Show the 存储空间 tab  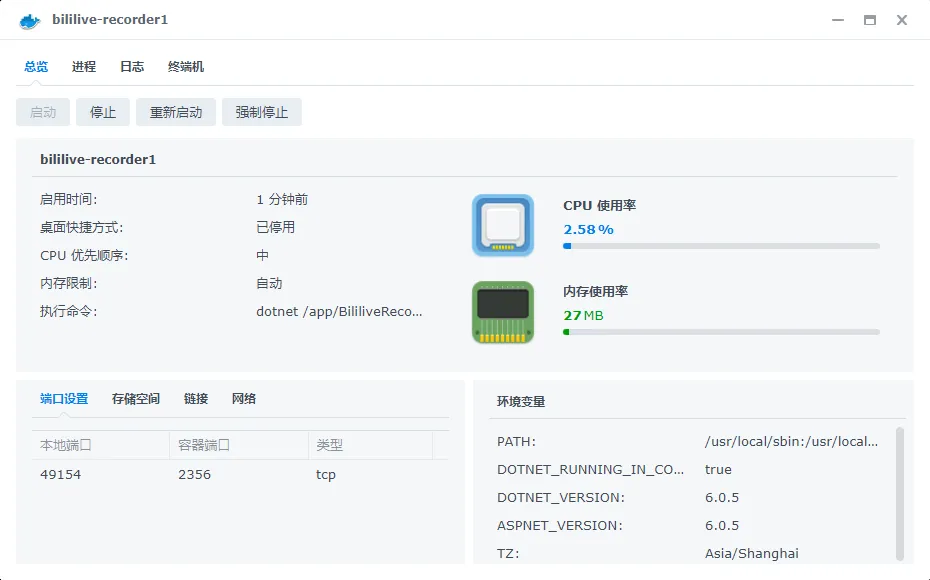click(136, 399)
